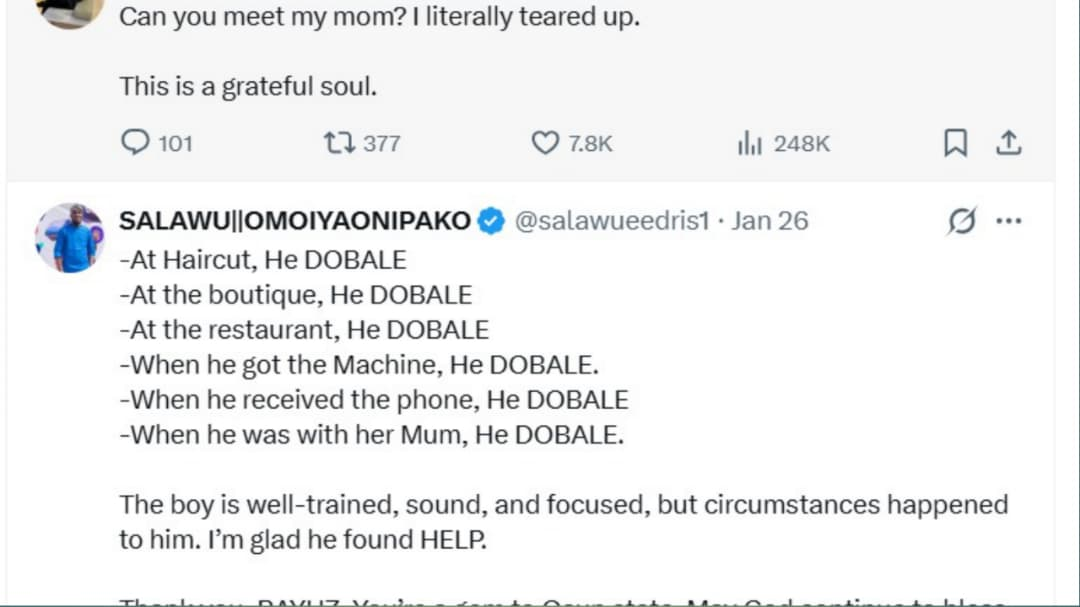Open SALAWU's profile picture

click(x=70, y=239)
